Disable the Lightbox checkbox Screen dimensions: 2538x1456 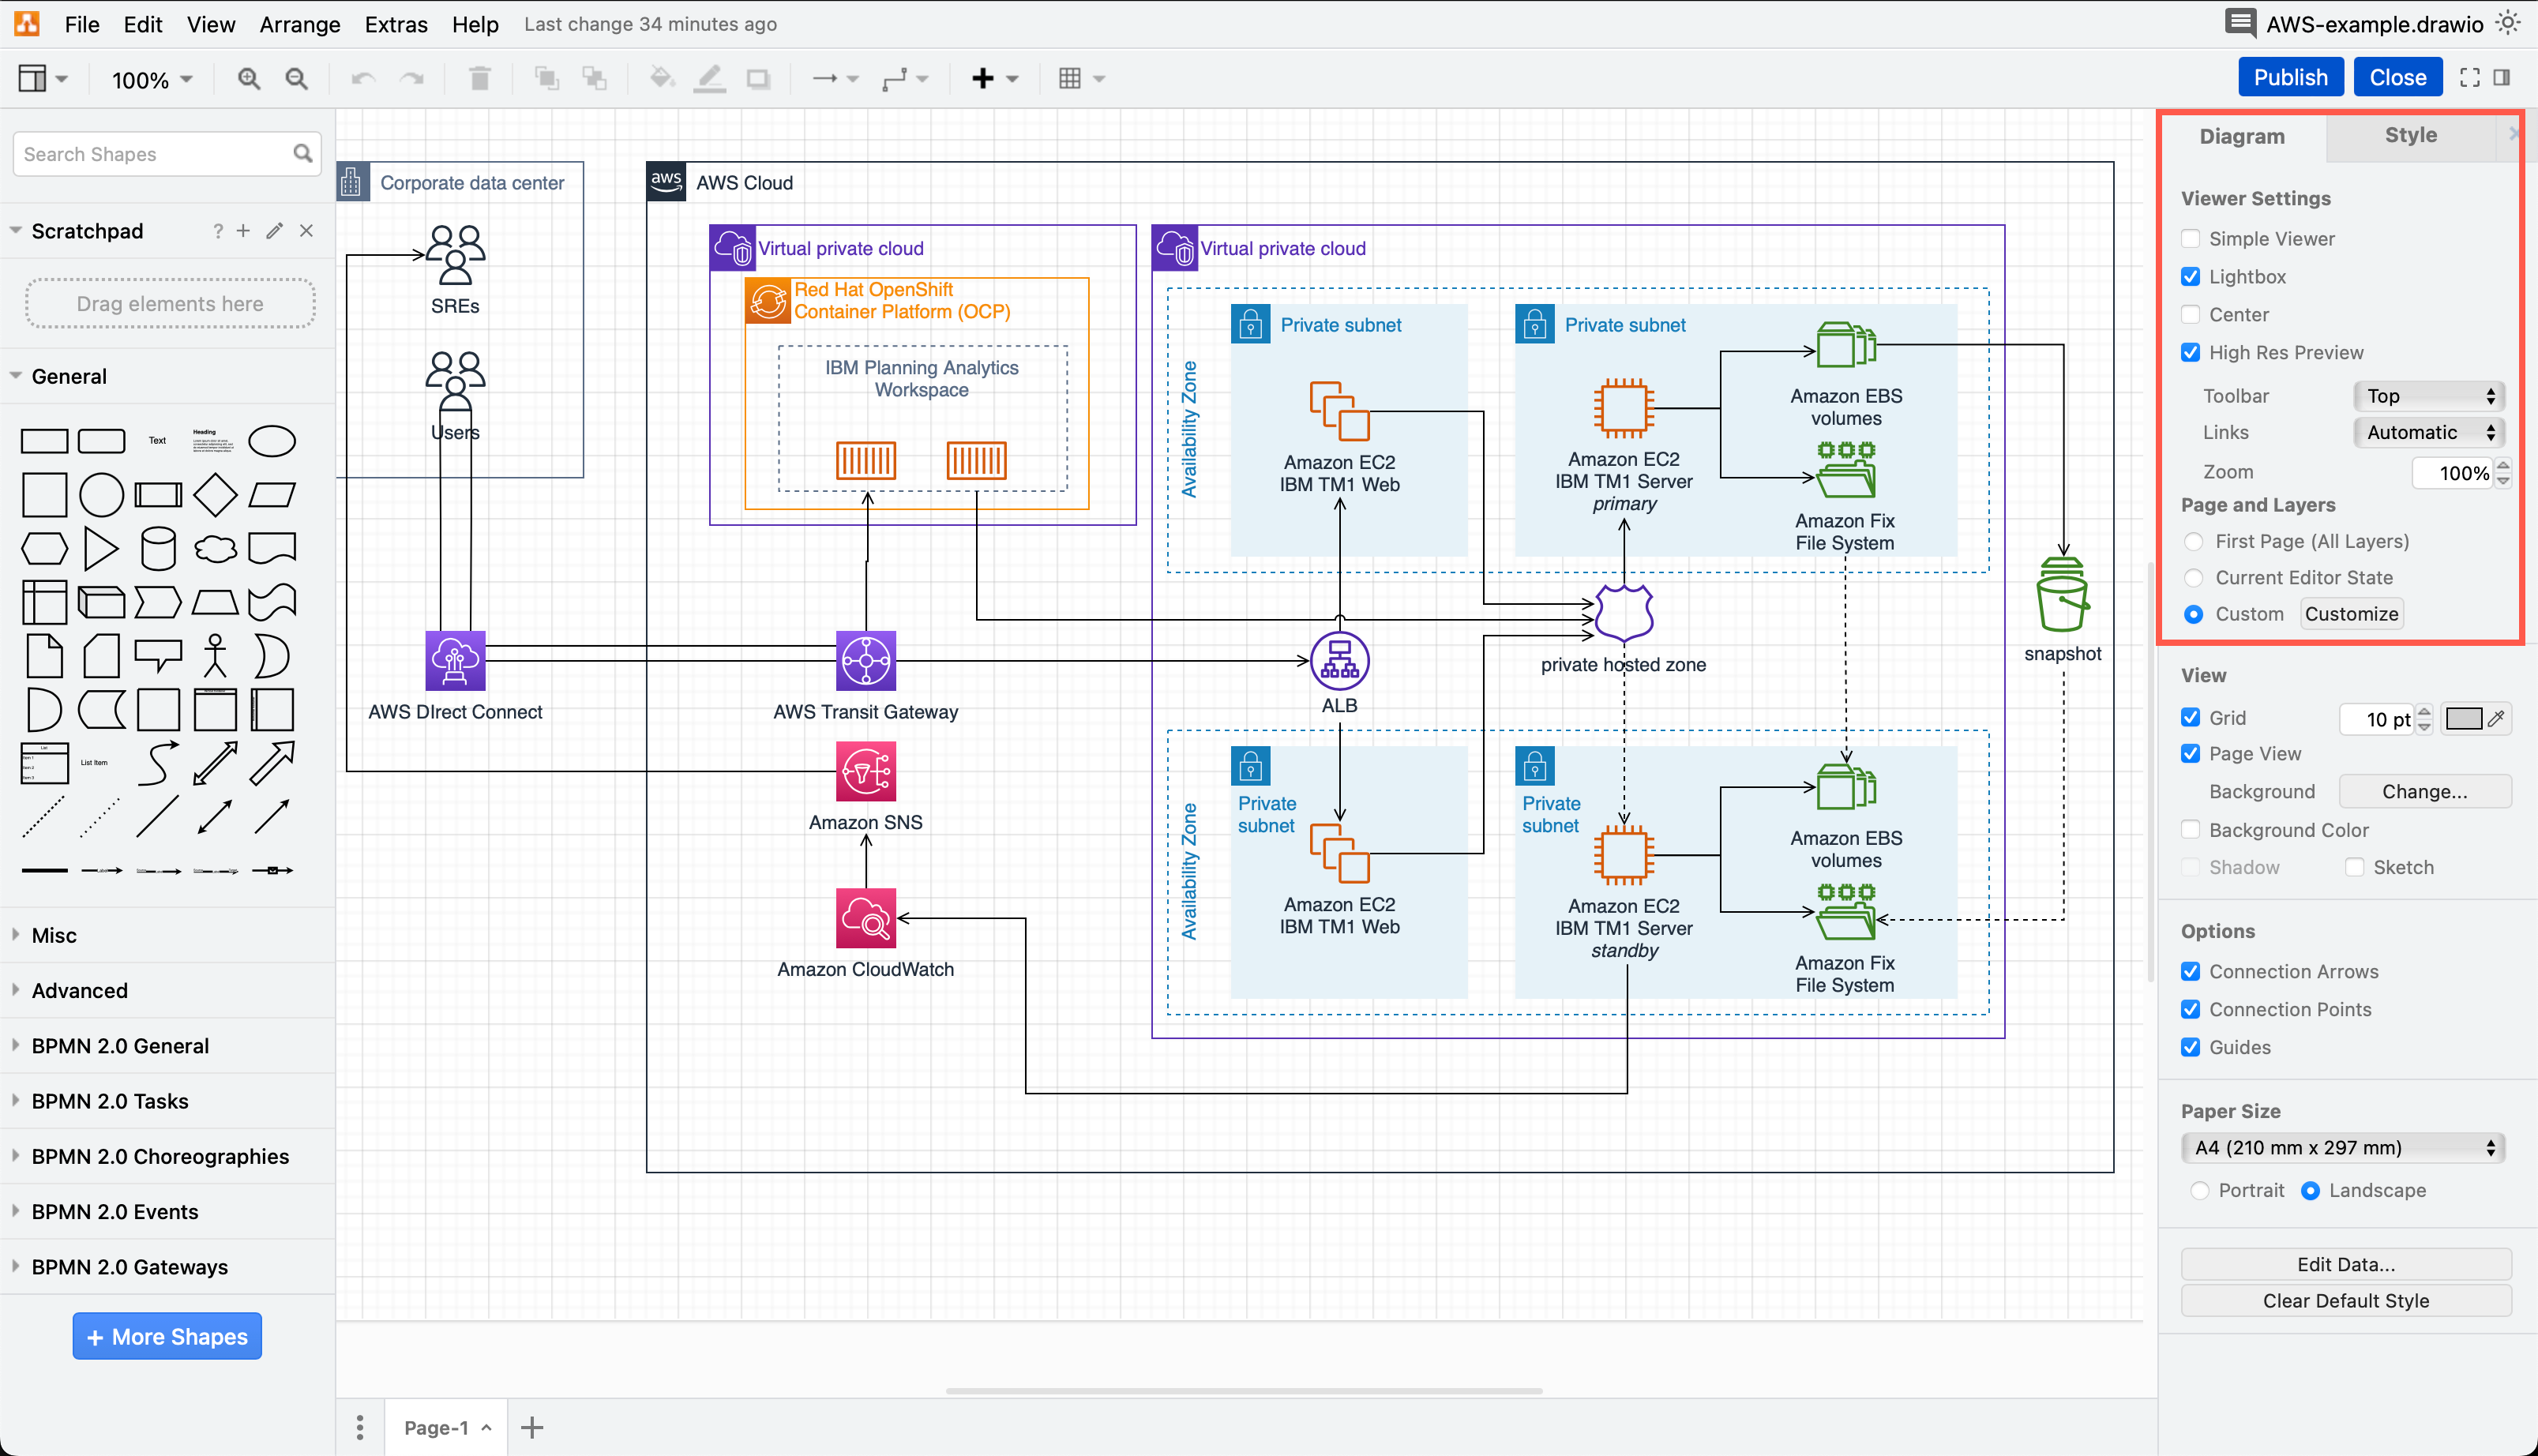pyautogui.click(x=2191, y=276)
